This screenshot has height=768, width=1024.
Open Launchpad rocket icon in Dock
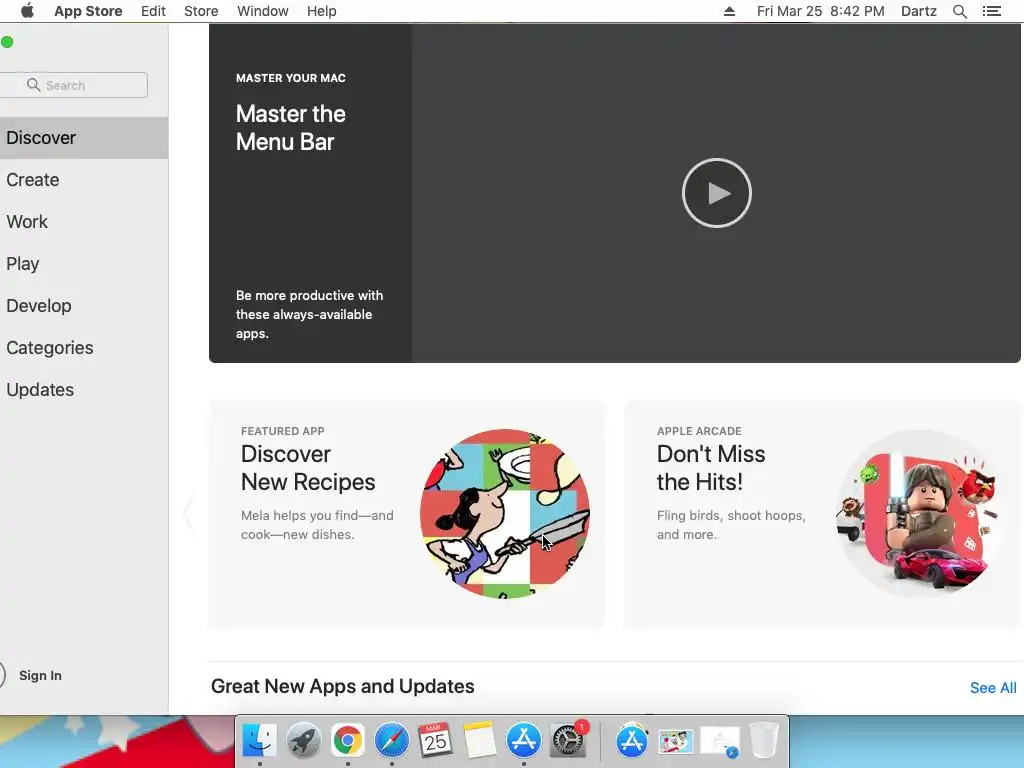tap(304, 741)
